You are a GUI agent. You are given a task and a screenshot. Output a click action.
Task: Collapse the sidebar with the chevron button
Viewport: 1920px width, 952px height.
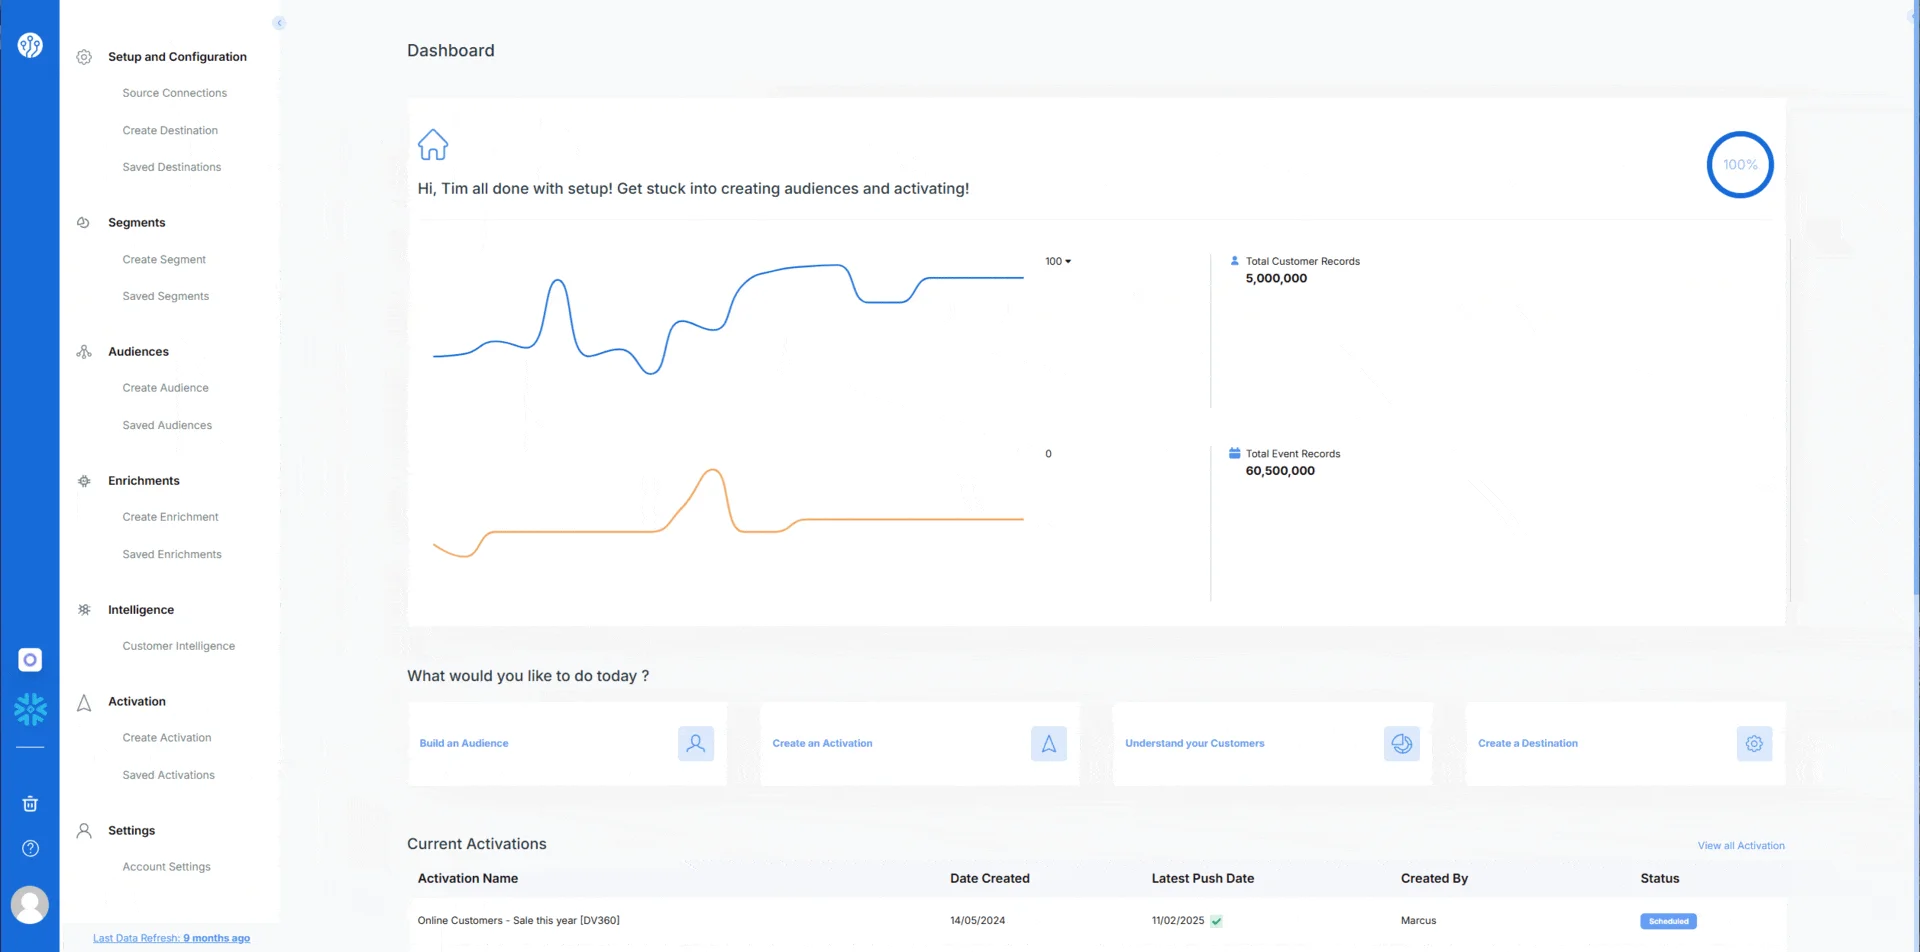point(279,23)
